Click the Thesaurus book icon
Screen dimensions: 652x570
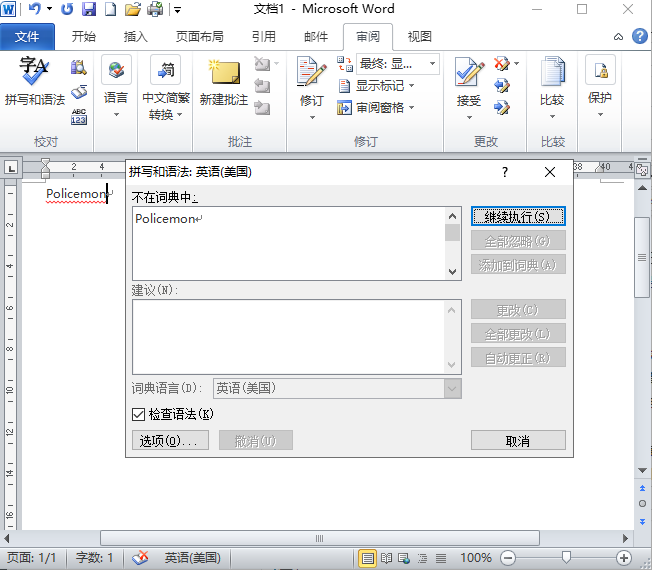click(x=79, y=92)
